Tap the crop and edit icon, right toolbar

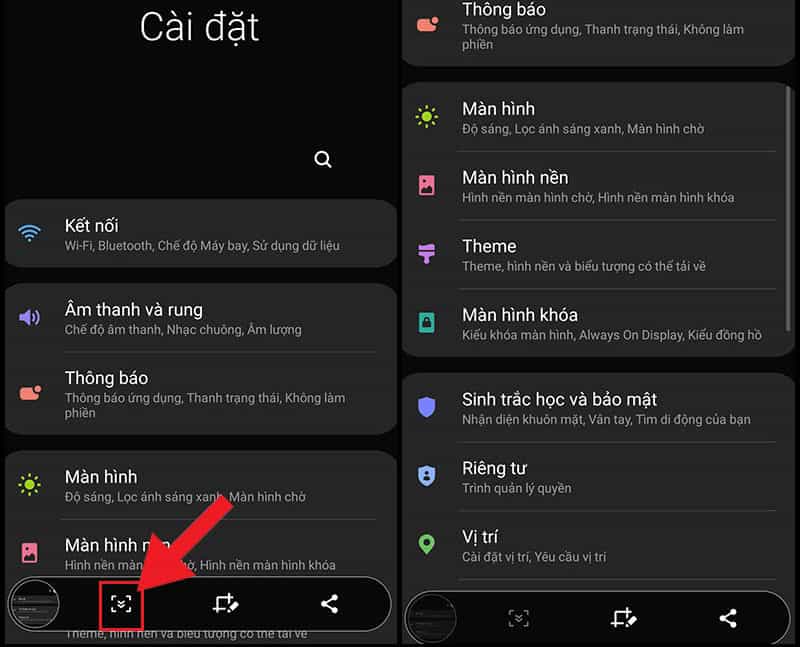pos(623,618)
